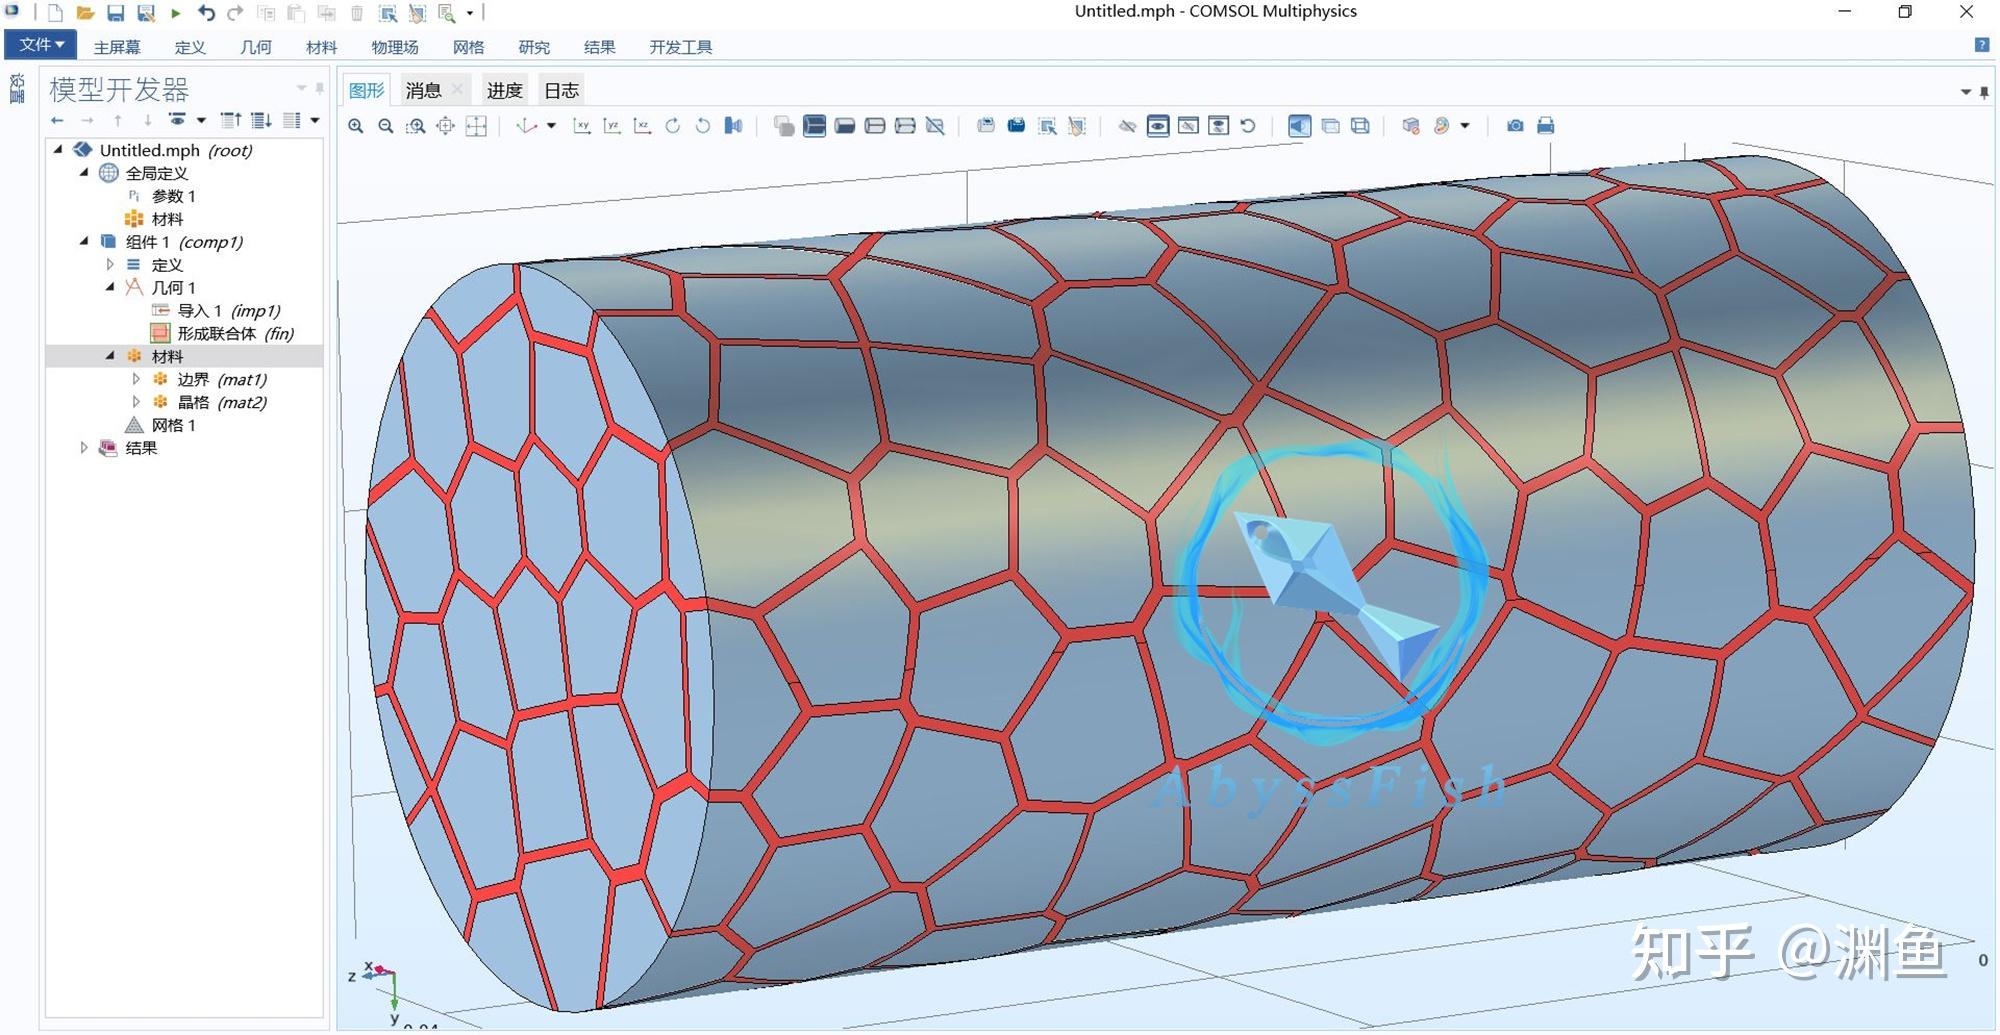Expand the 结果 node in Model Builder
2000x1035 pixels.
pos(84,448)
